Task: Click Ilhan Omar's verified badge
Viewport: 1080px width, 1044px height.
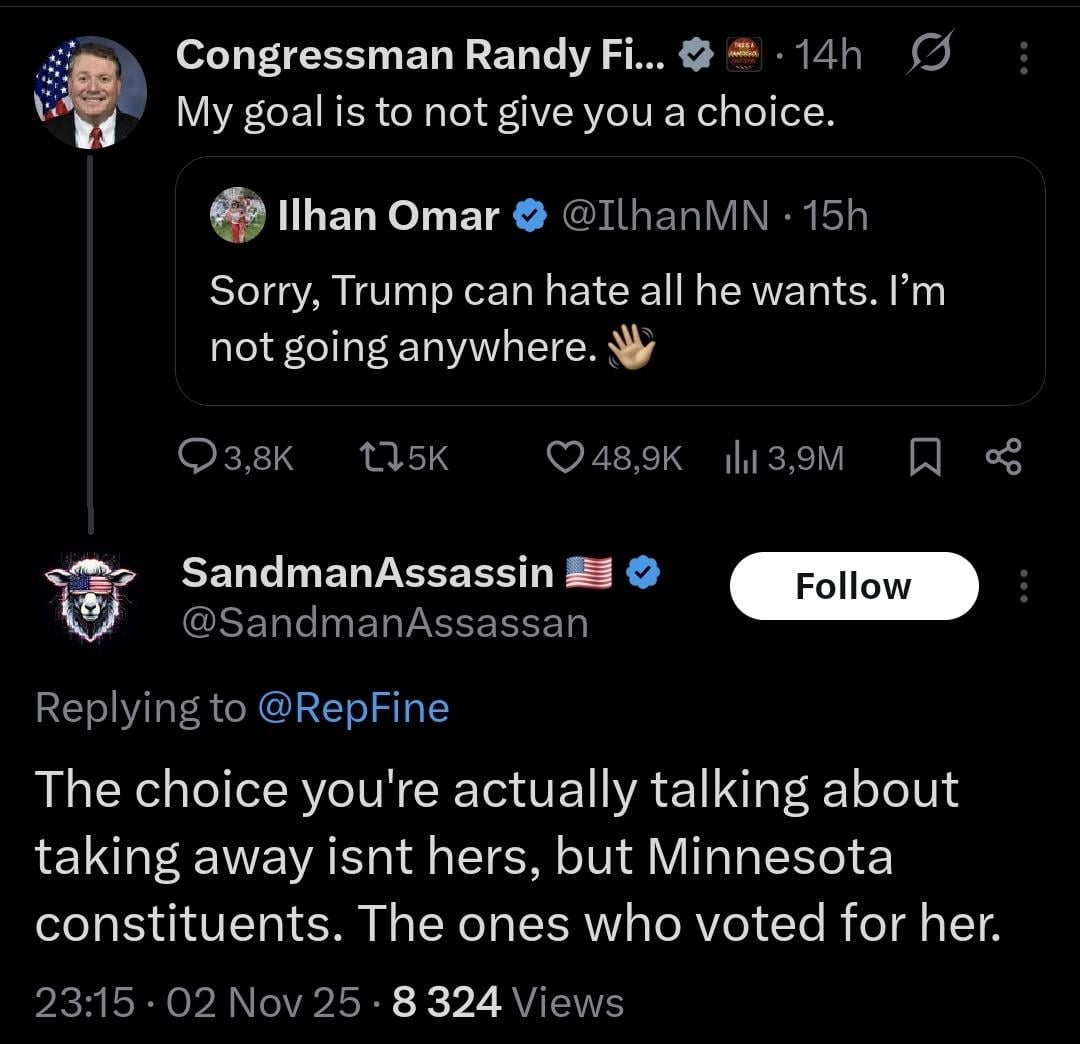Action: click(528, 216)
